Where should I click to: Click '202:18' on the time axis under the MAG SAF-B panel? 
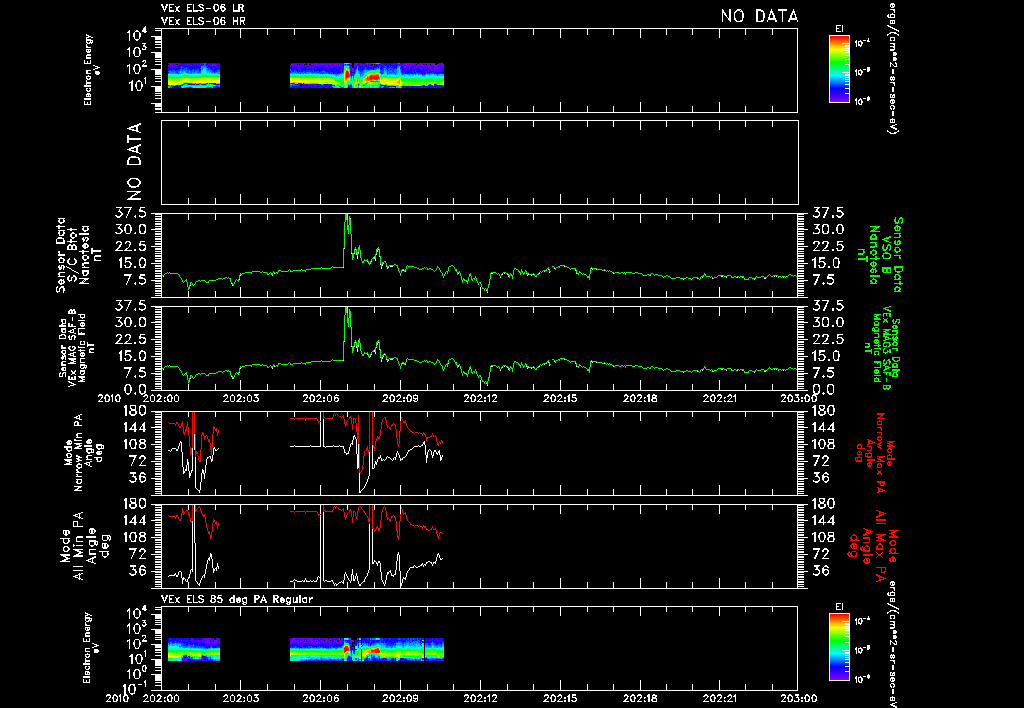(640, 398)
